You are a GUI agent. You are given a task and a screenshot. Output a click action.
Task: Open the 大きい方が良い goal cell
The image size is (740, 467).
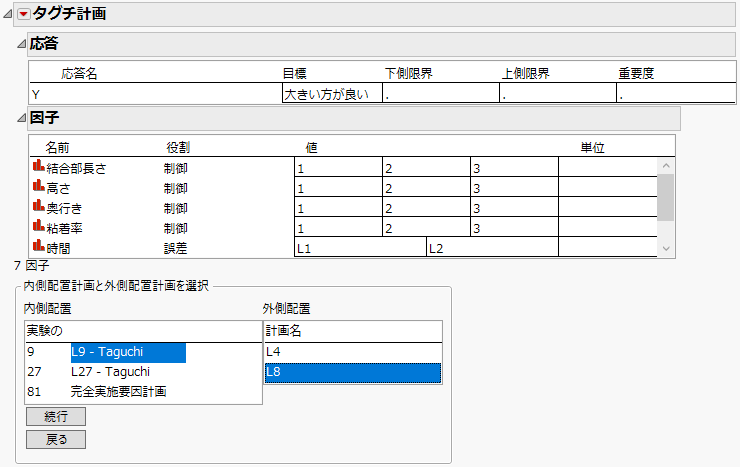332,94
